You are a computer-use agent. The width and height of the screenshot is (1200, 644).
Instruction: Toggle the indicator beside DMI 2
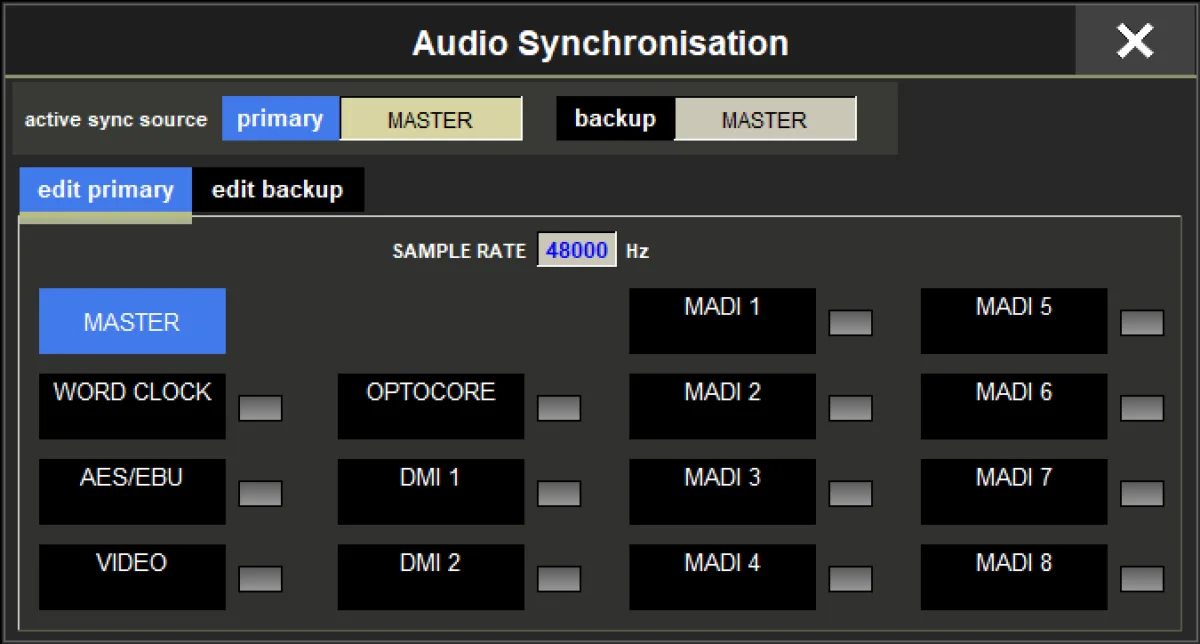coord(559,579)
